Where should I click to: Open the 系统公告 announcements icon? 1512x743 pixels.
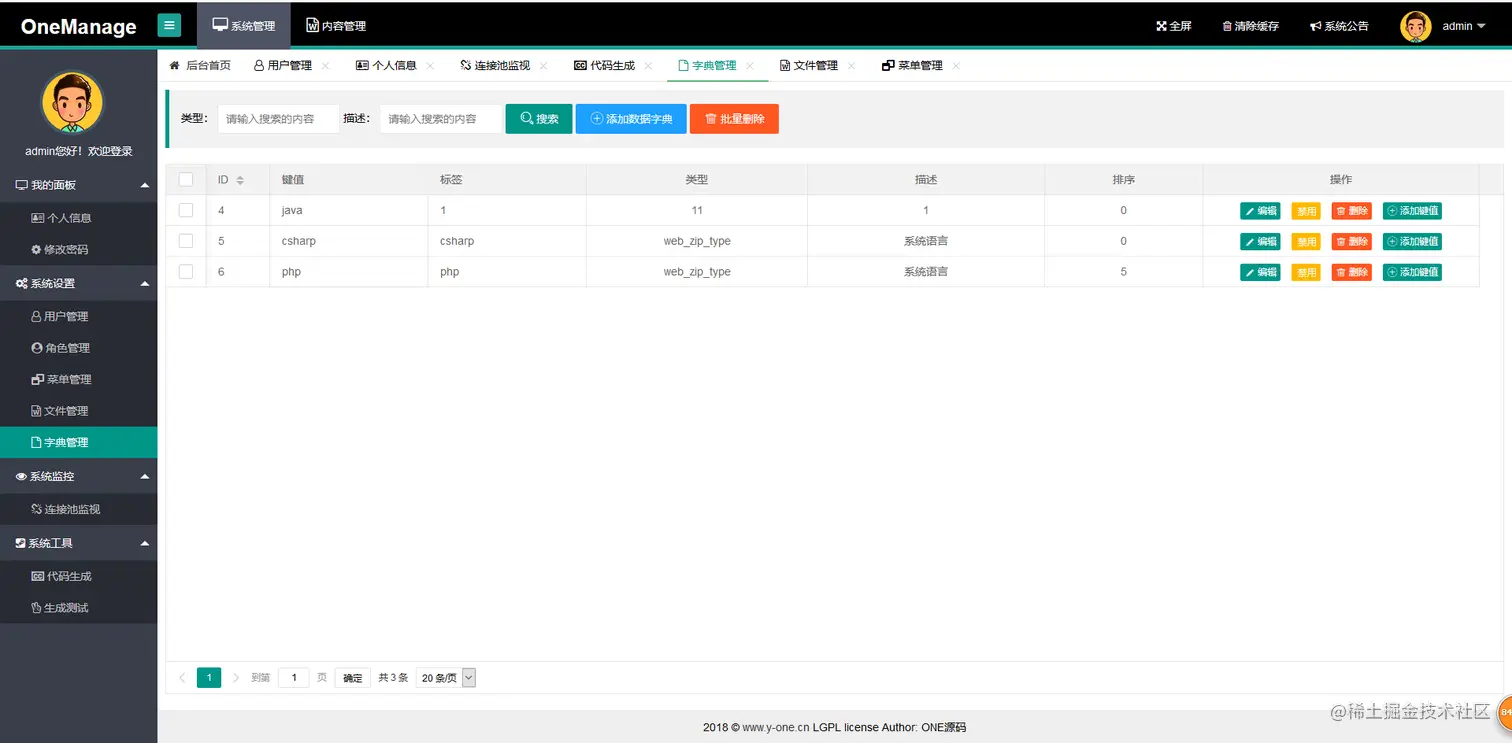tap(1316, 26)
